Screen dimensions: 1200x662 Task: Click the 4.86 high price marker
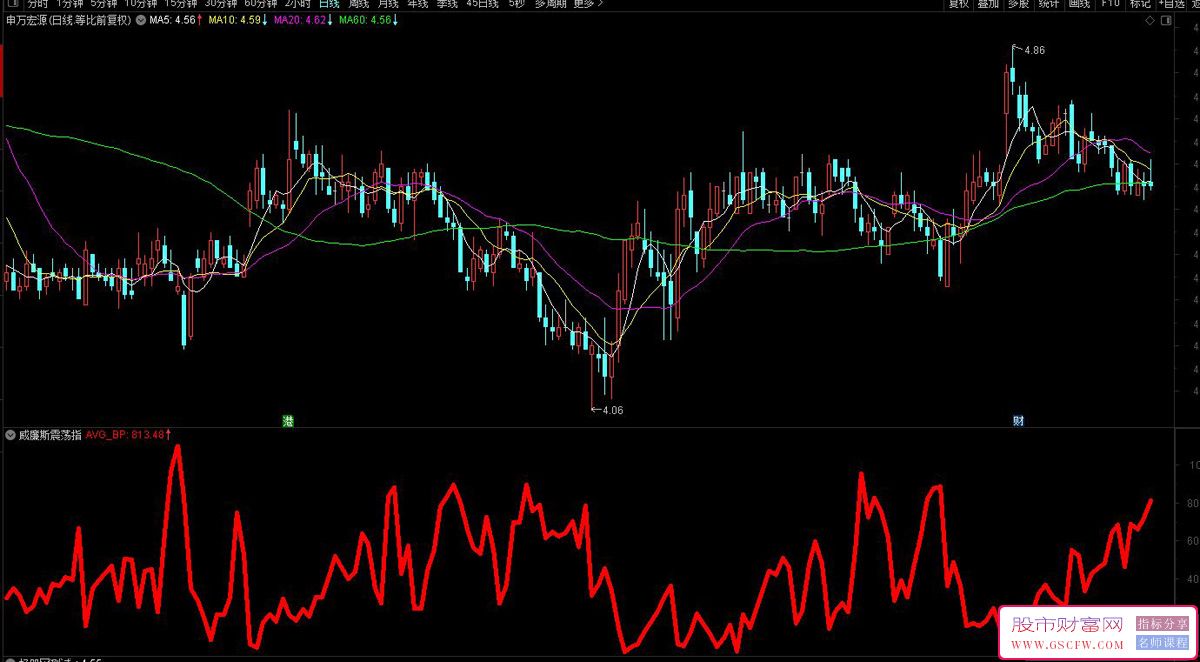[1033, 50]
